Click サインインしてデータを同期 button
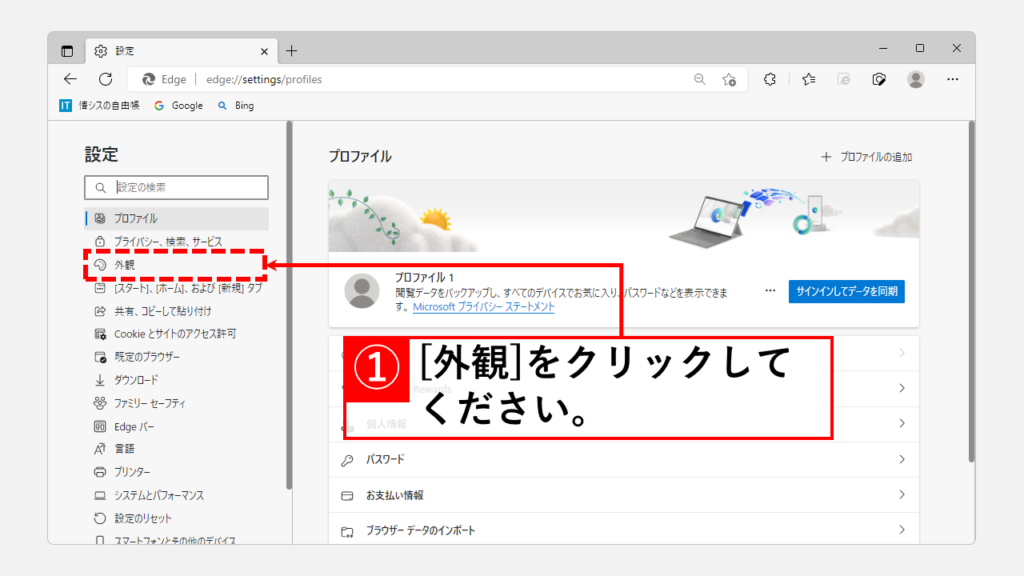Viewport: 1024px width, 576px height. 846,291
